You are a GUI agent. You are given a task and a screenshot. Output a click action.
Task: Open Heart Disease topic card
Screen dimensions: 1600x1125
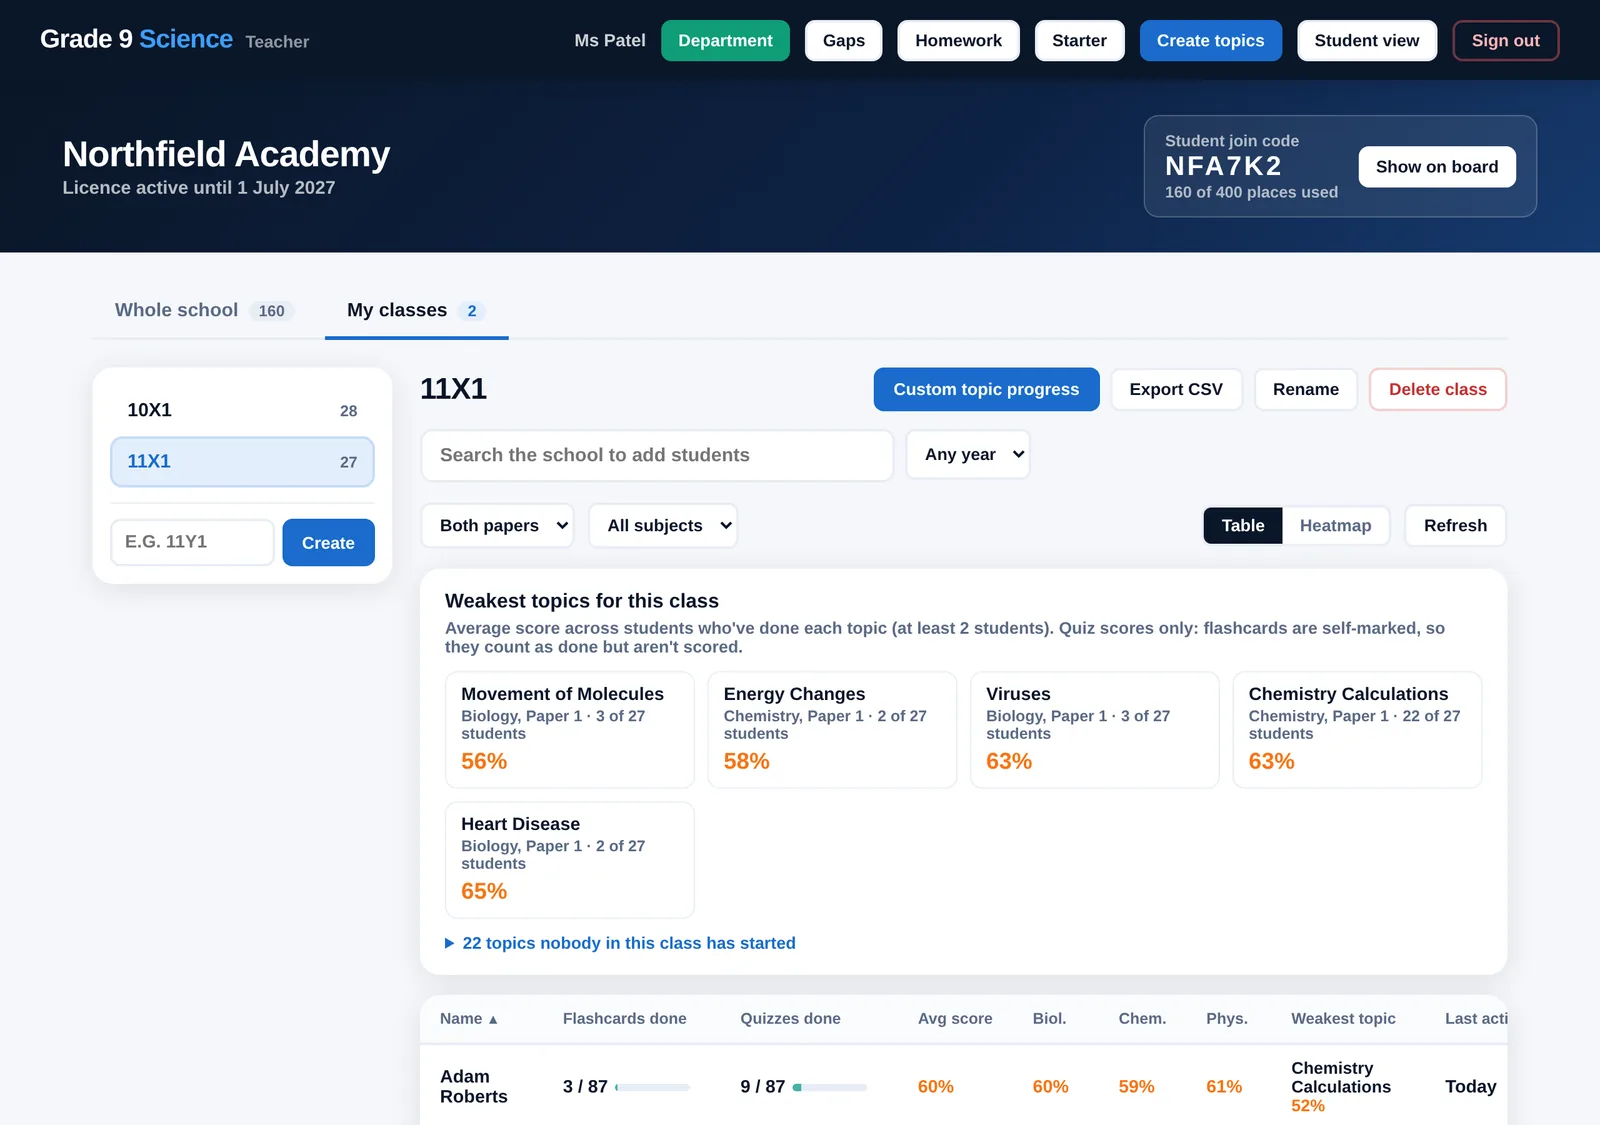(x=570, y=860)
